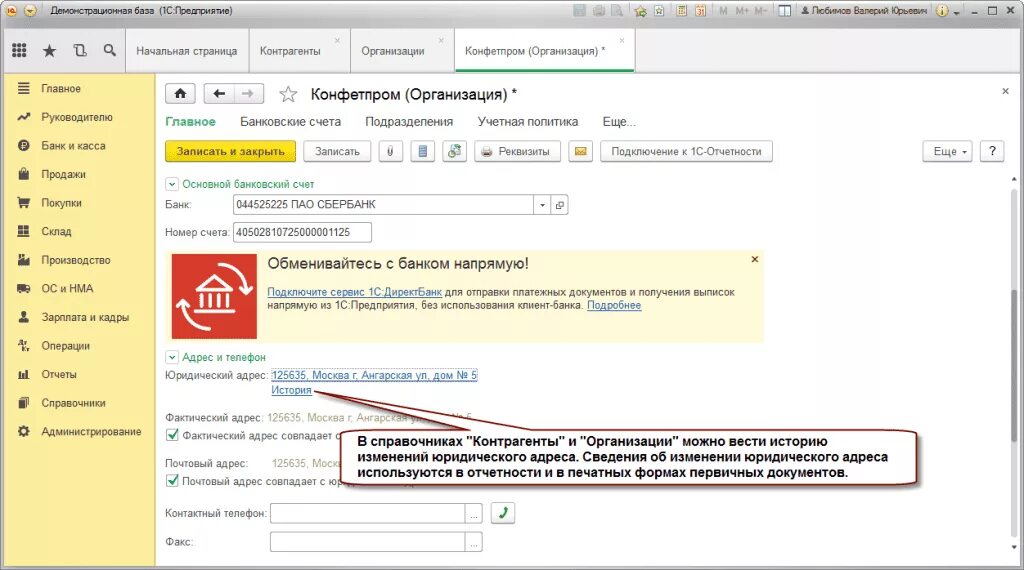
Task: Click the Номер счета input field
Action: tap(302, 232)
